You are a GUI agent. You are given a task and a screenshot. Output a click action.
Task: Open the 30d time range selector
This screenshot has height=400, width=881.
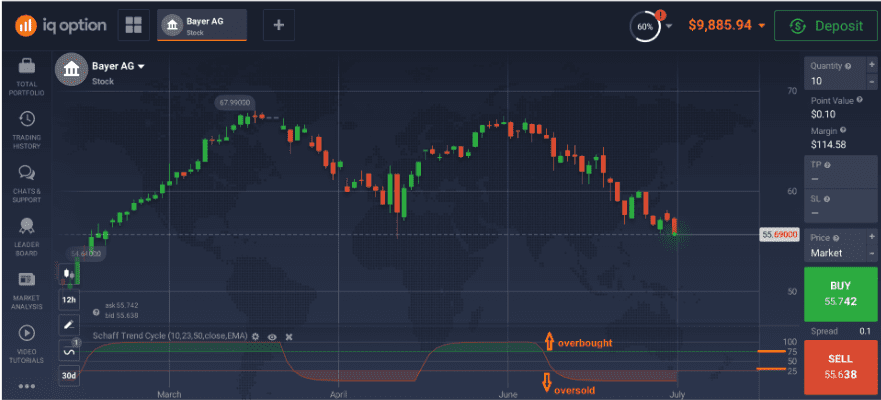[x=69, y=376]
